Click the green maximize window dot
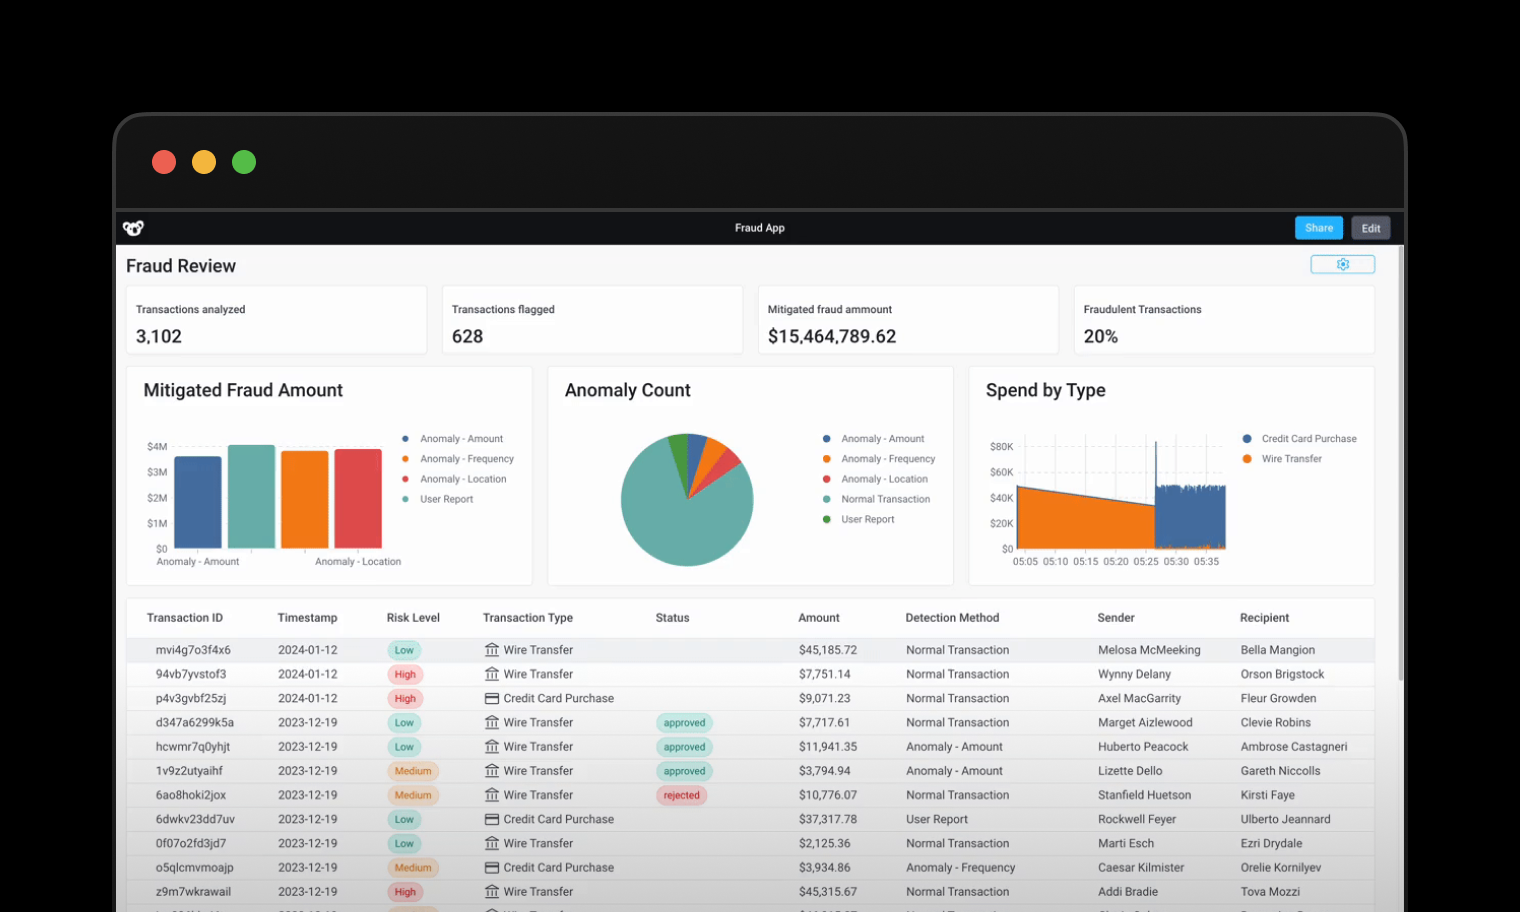1520x912 pixels. [244, 162]
